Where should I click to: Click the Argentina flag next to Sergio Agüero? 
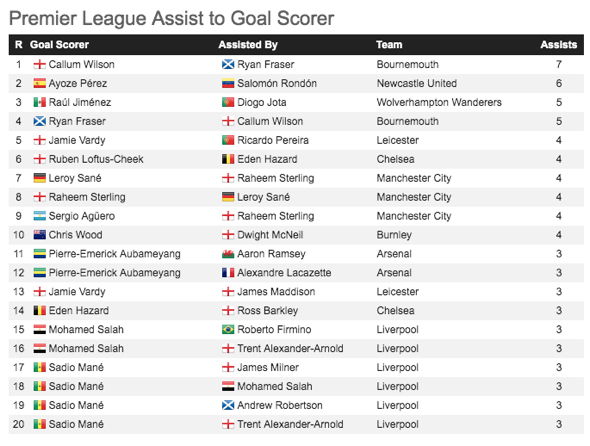point(40,216)
